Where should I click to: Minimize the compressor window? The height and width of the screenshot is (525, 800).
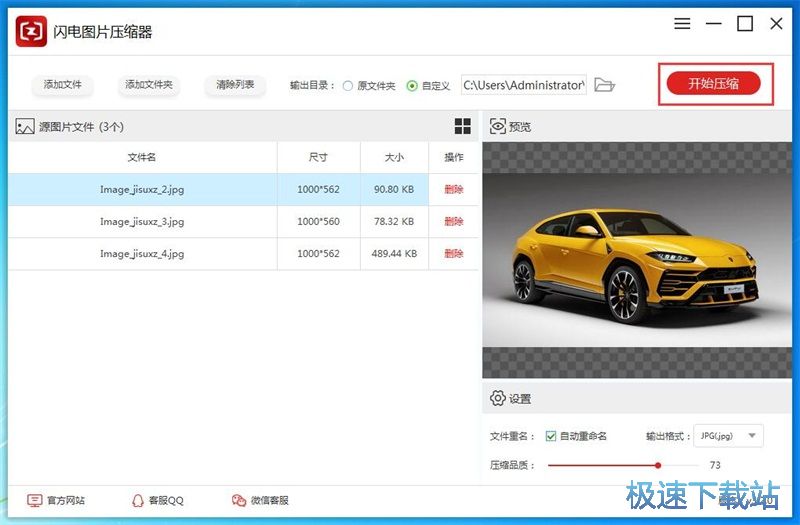pos(713,23)
